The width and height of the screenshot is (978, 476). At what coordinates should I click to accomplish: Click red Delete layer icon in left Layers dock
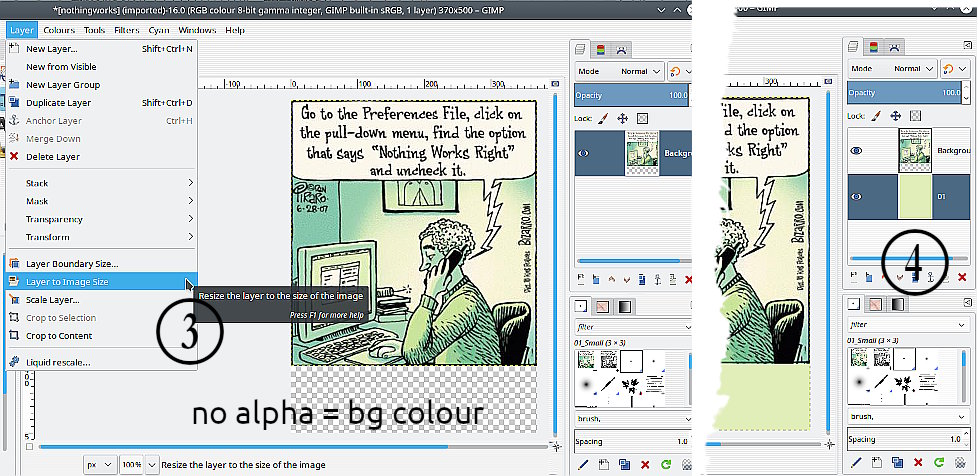point(688,279)
